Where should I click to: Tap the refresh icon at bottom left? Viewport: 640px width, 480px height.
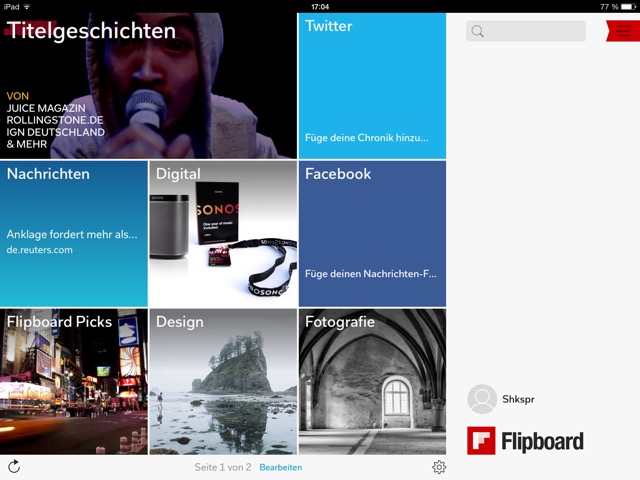coord(14,467)
